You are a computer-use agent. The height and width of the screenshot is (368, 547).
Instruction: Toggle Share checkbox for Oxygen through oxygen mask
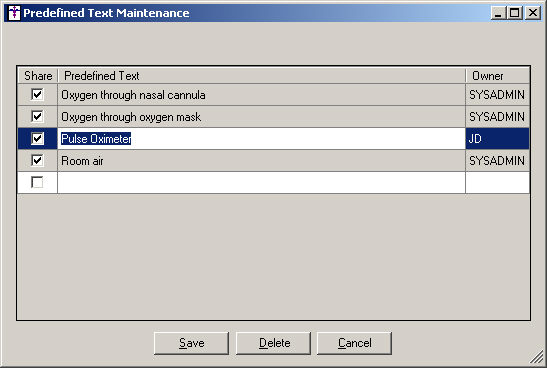click(x=37, y=117)
